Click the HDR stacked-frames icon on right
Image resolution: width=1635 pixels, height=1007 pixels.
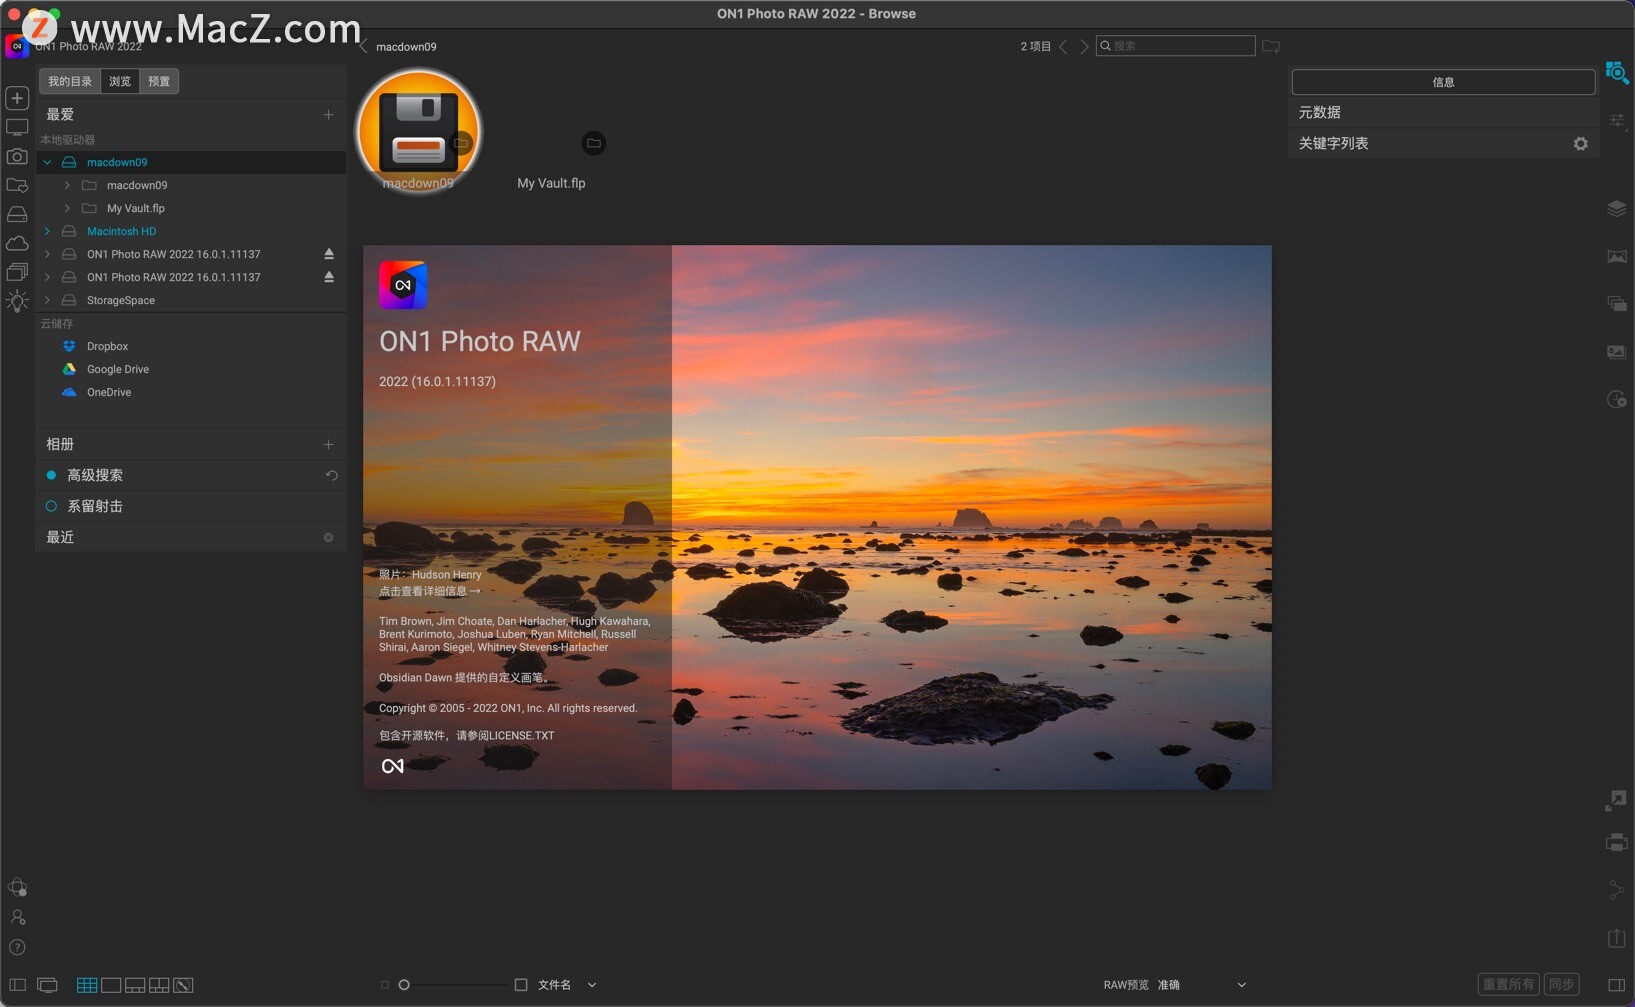click(1616, 303)
